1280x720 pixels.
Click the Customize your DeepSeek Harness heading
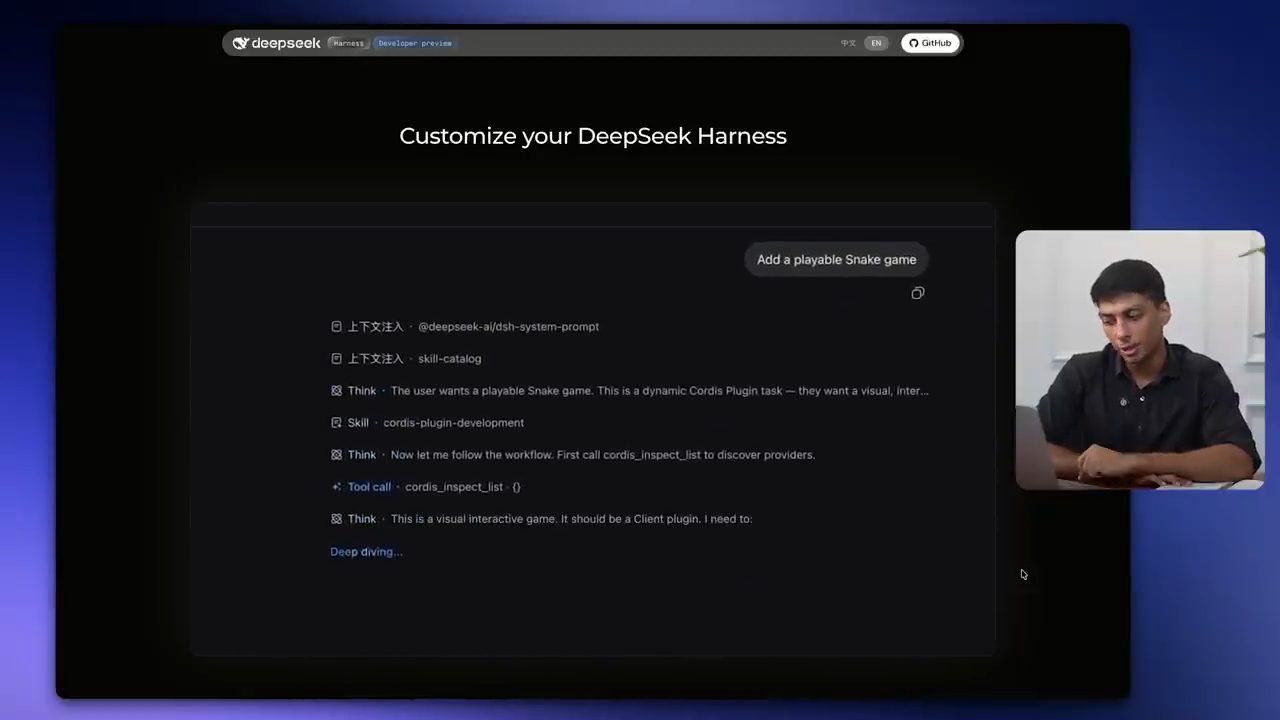click(x=593, y=136)
